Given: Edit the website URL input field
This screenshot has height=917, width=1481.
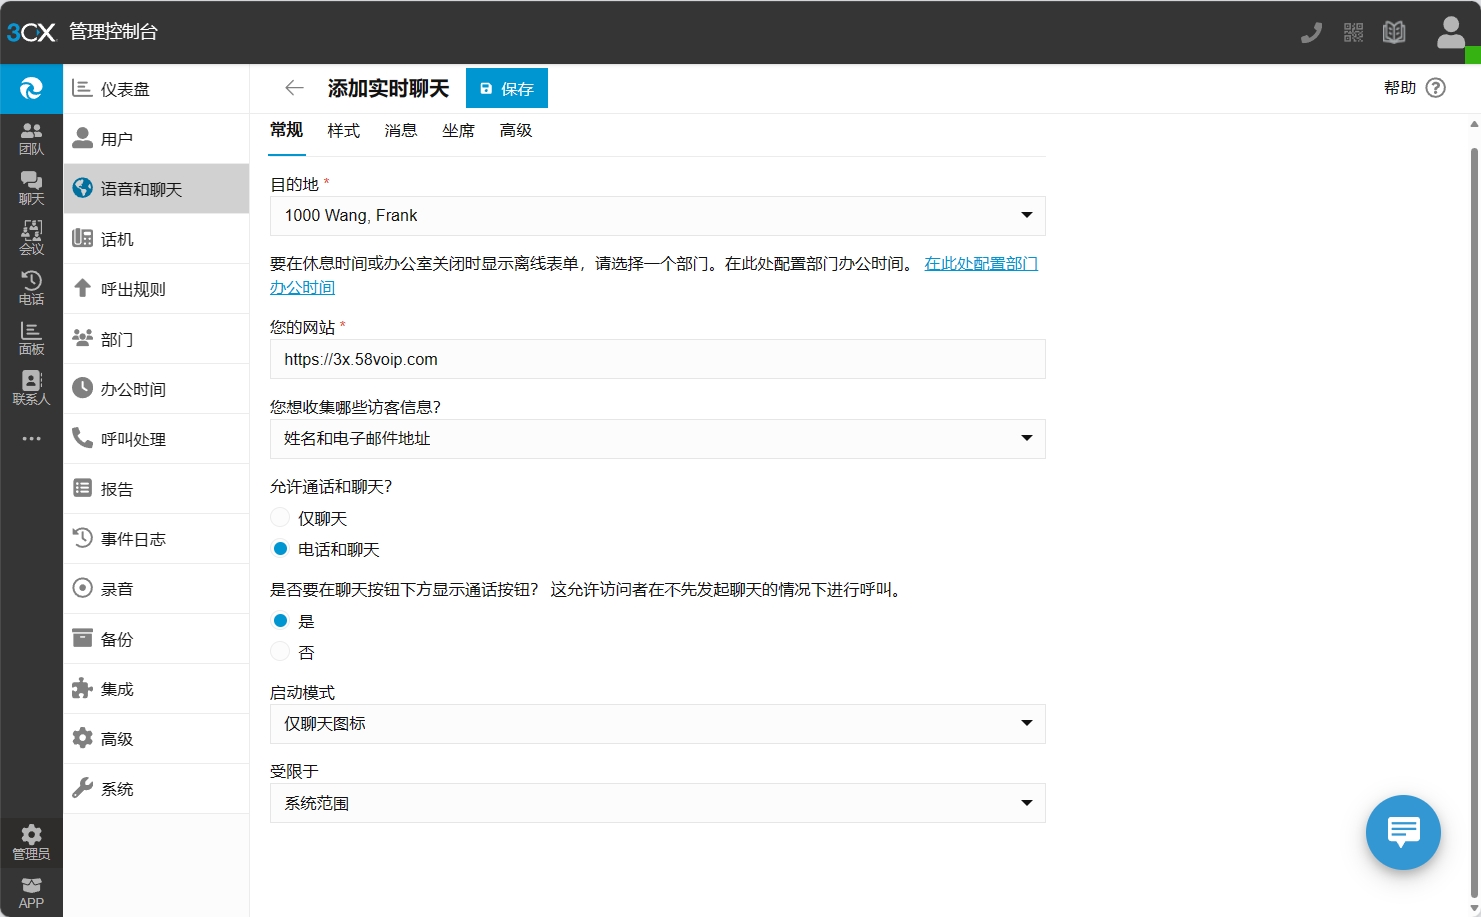Looking at the screenshot, I should tap(657, 359).
